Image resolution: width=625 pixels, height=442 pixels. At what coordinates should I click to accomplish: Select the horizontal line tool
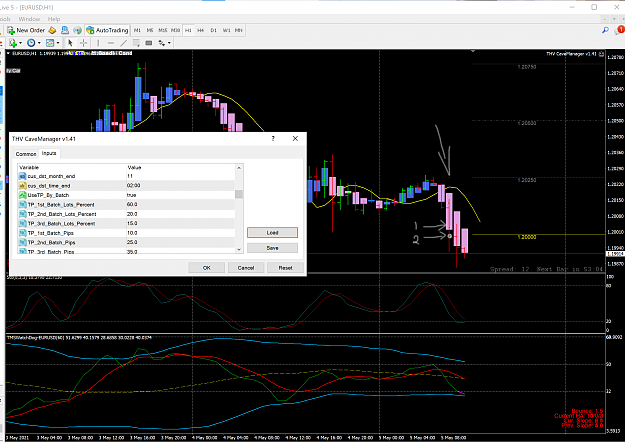(x=111, y=43)
